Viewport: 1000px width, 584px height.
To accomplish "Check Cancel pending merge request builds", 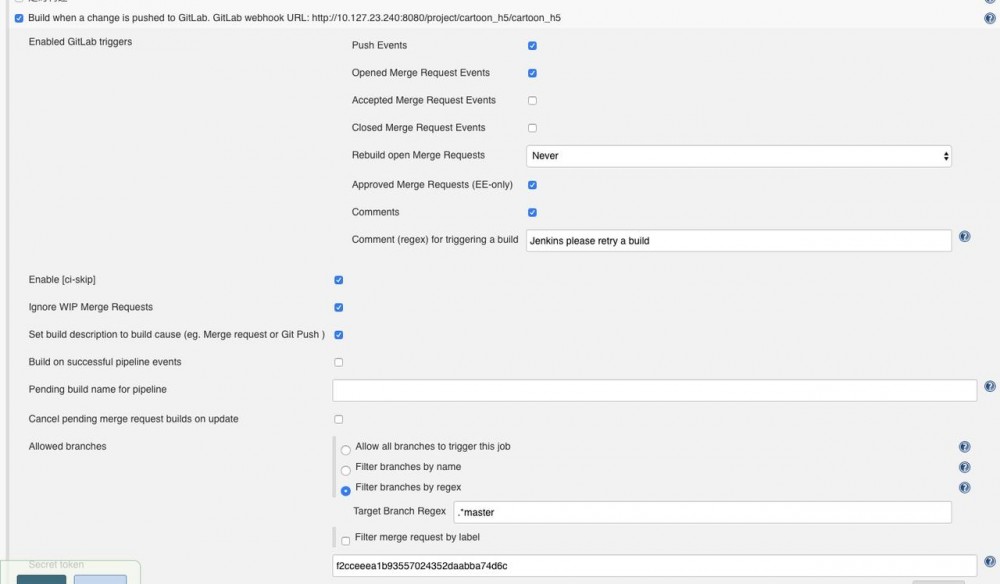I will coord(338,419).
